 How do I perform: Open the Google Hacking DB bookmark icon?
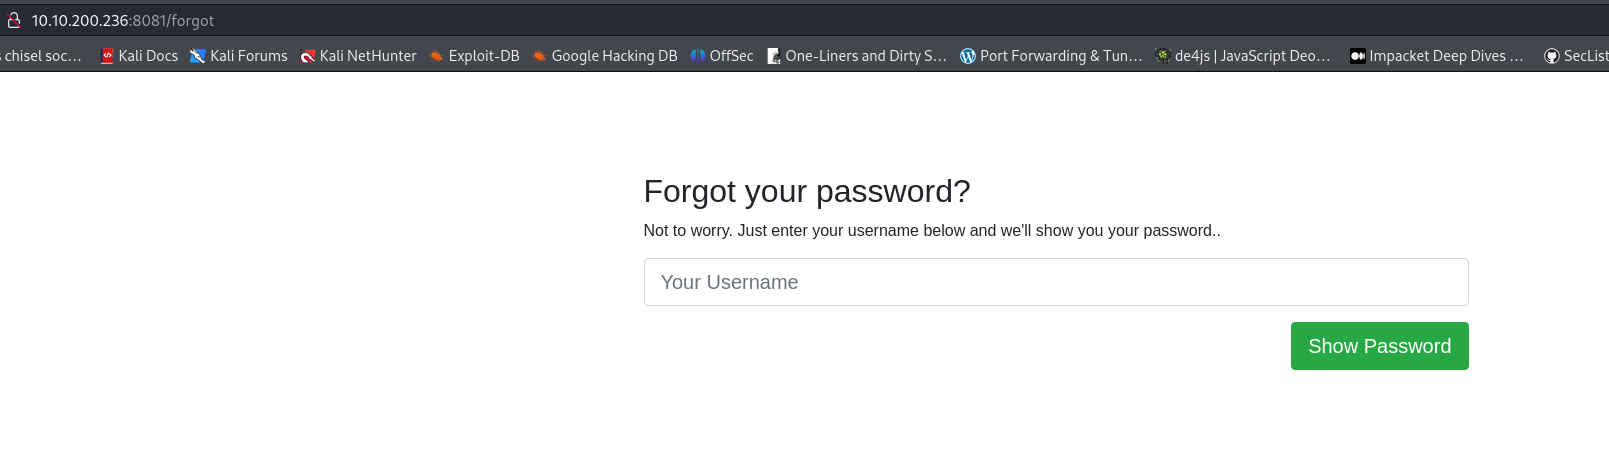pyautogui.click(x=540, y=56)
